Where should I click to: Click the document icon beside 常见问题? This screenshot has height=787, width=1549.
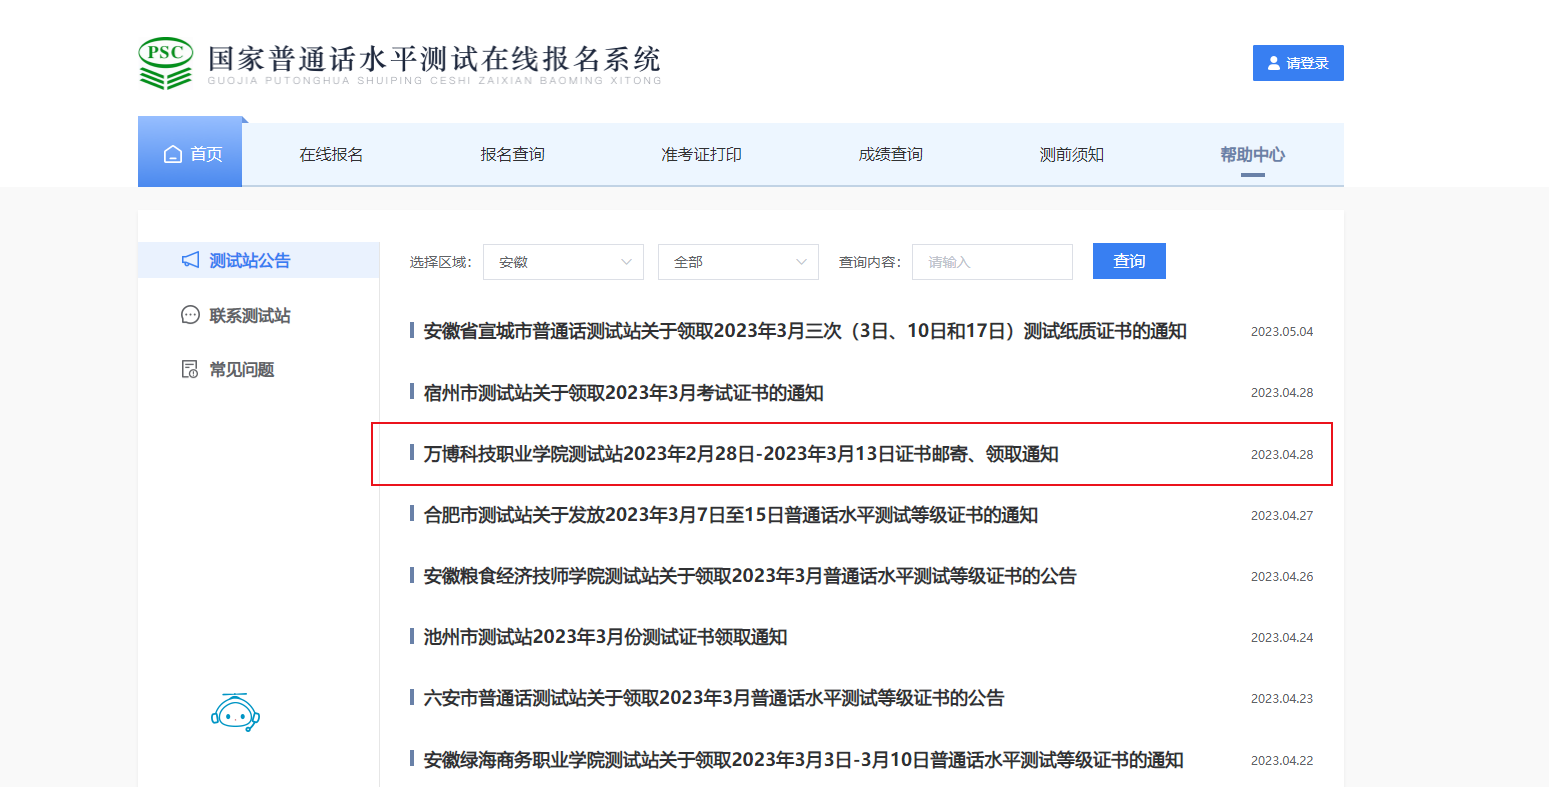point(190,369)
